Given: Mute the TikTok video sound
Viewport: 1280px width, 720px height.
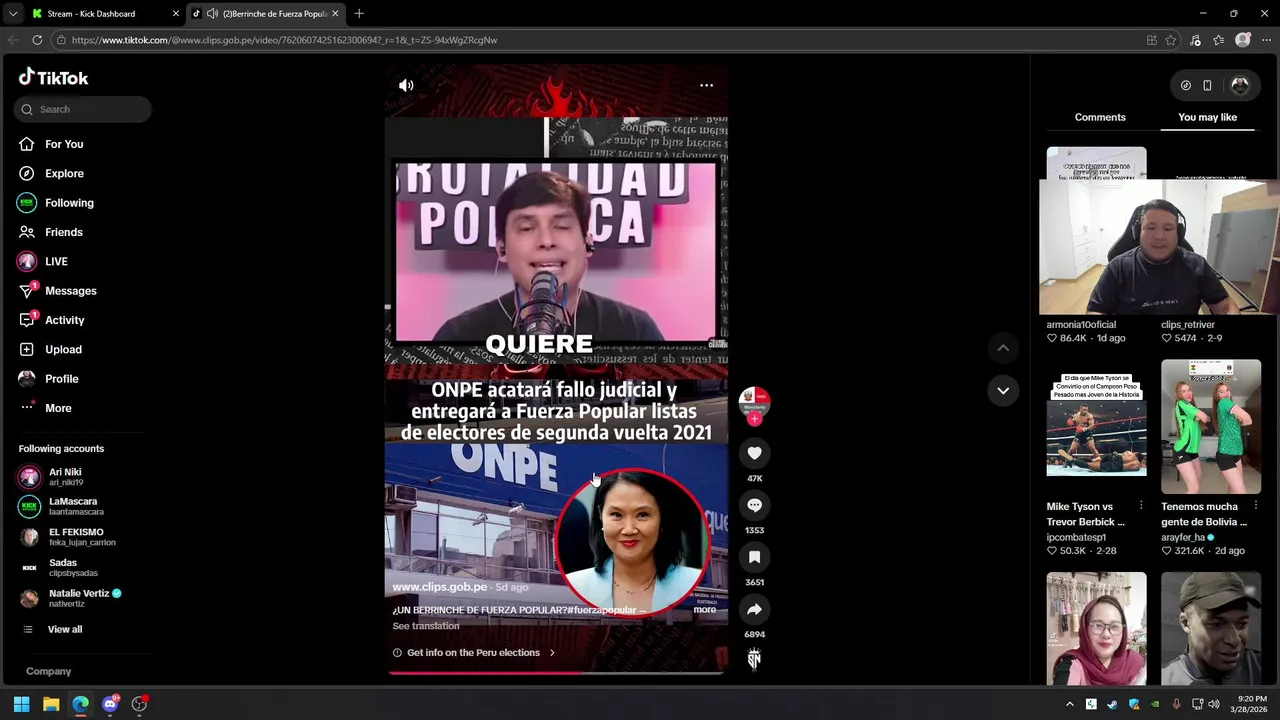Looking at the screenshot, I should tap(406, 85).
